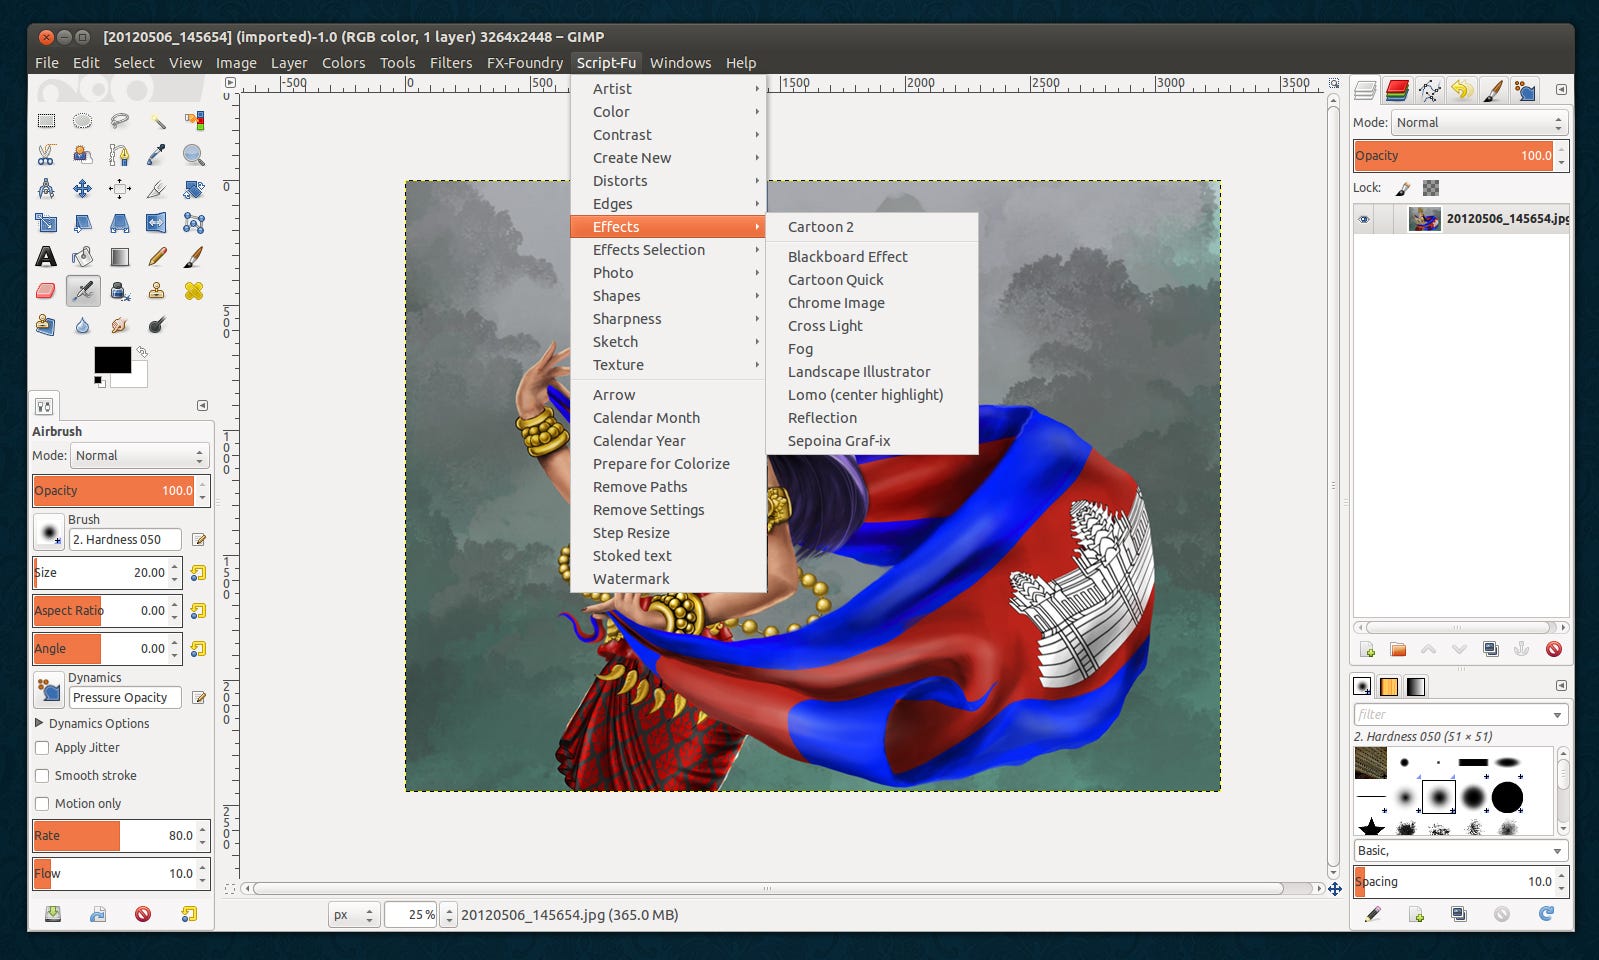Viewport: 1599px width, 960px height.
Task: Expand Dynamics Options section
Action: point(39,723)
